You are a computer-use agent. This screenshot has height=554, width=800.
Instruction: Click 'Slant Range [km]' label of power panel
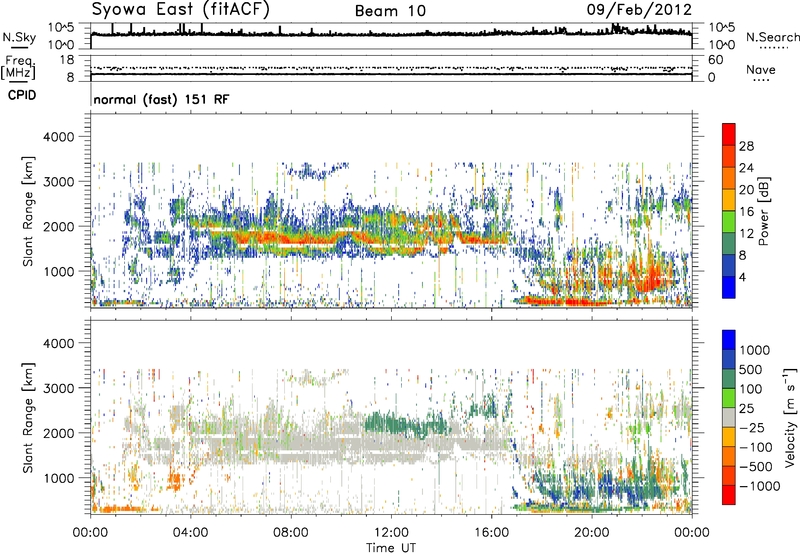[28, 211]
